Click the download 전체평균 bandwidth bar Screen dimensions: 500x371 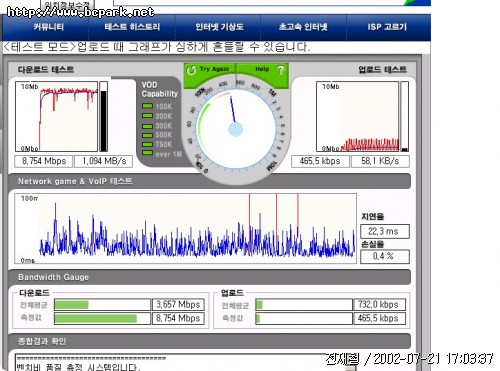[102, 305]
